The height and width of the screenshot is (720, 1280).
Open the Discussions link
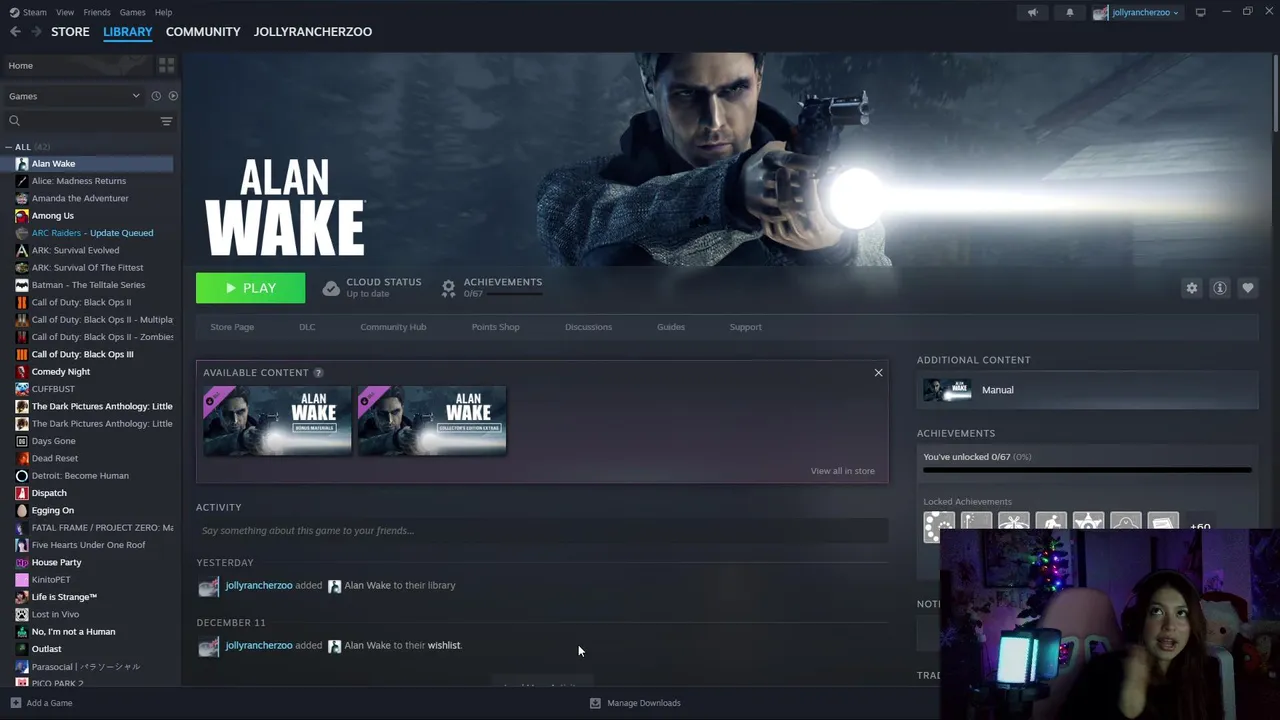[588, 327]
